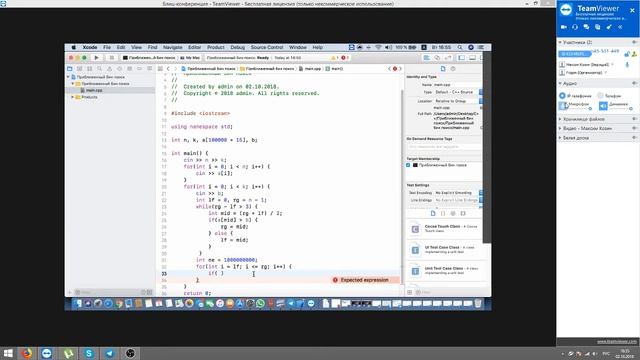Select the Cocoa Touch Class template
The image size is (640, 360).
pyautogui.click(x=447, y=229)
